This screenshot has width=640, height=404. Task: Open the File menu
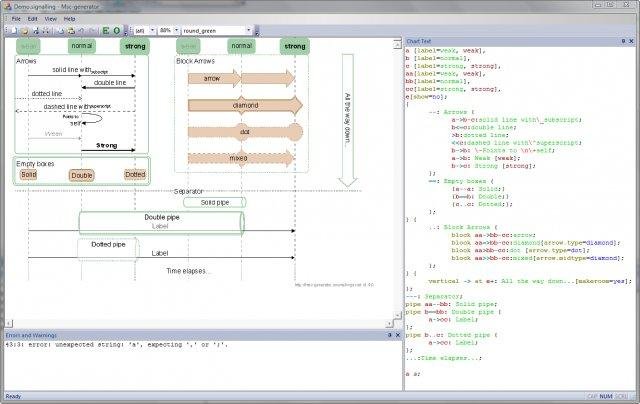(x=16, y=18)
